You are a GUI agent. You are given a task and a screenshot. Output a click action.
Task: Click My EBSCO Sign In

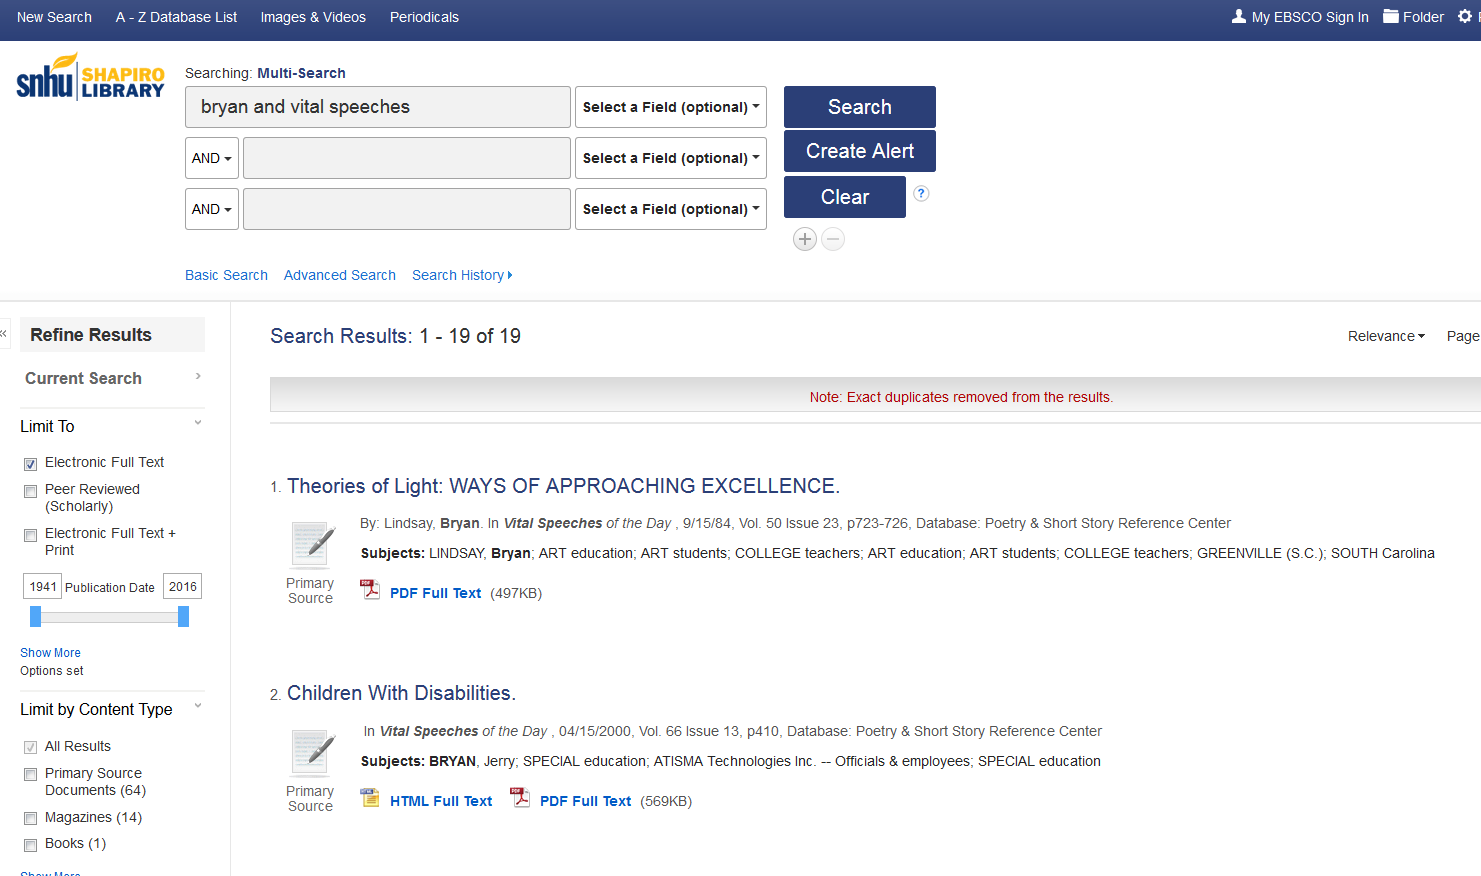(1310, 17)
